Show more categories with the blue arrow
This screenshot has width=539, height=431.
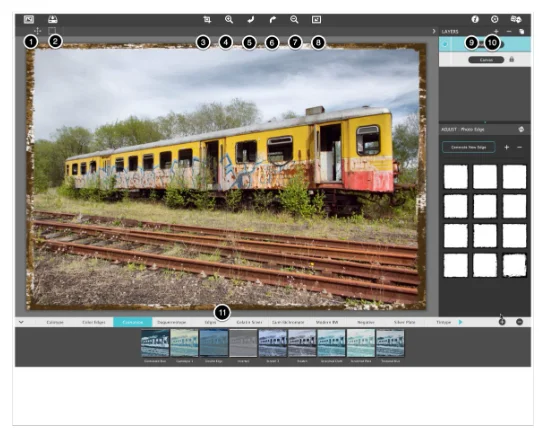pos(461,322)
